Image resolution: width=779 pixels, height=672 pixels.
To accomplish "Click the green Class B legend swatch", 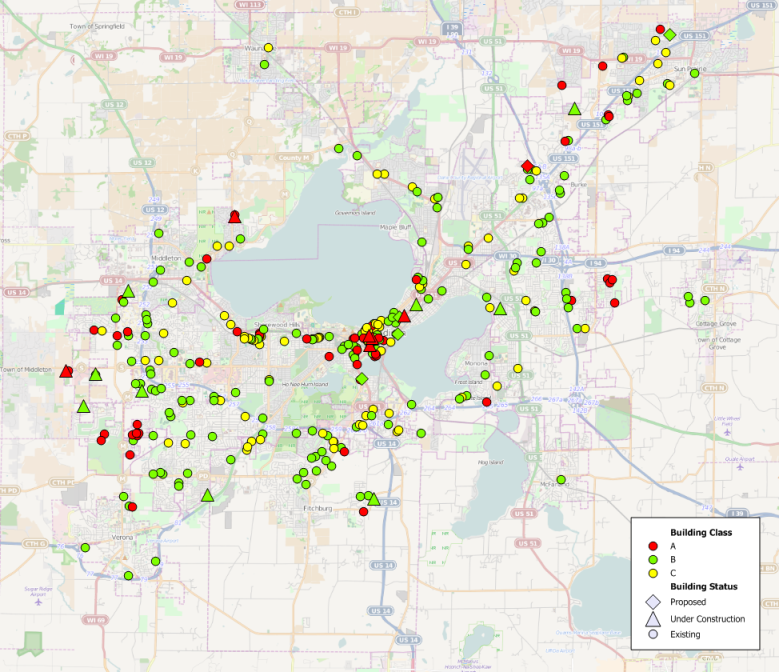I will [652, 560].
